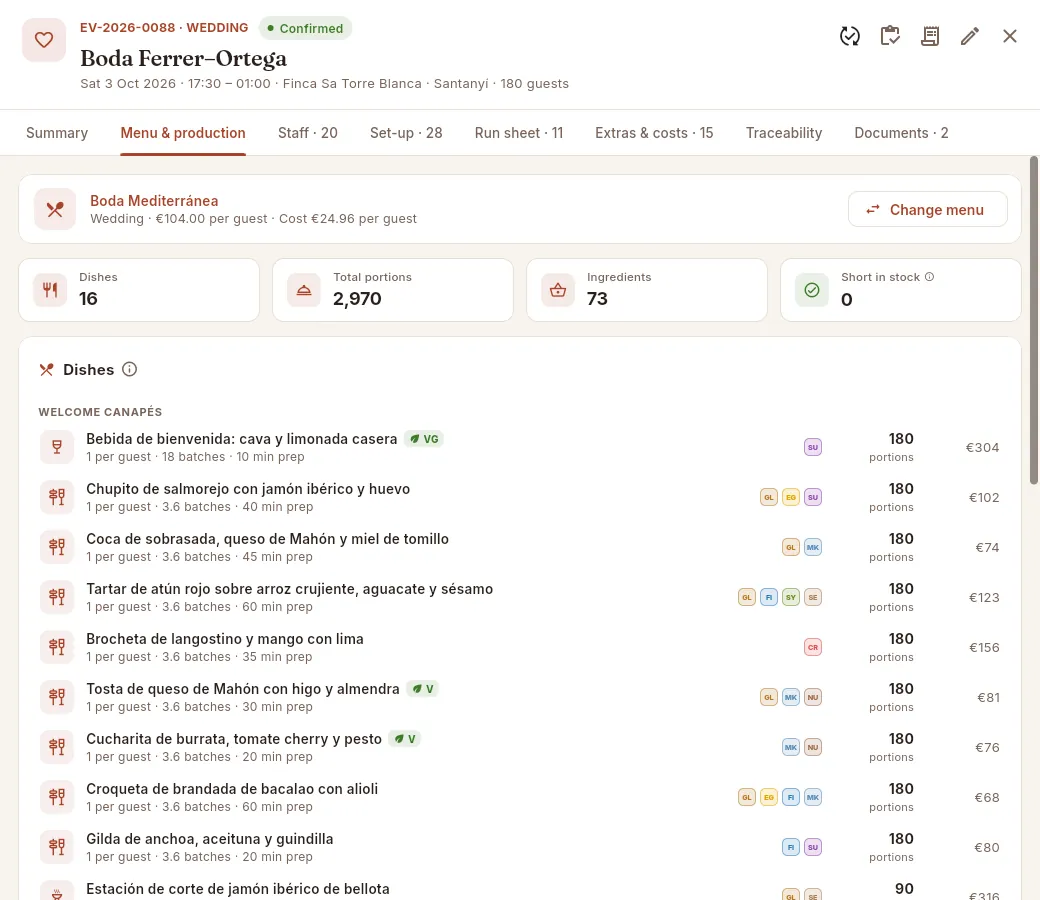Open the clipboard checklist icon in header
Screen dimensions: 1040x900
(890, 36)
